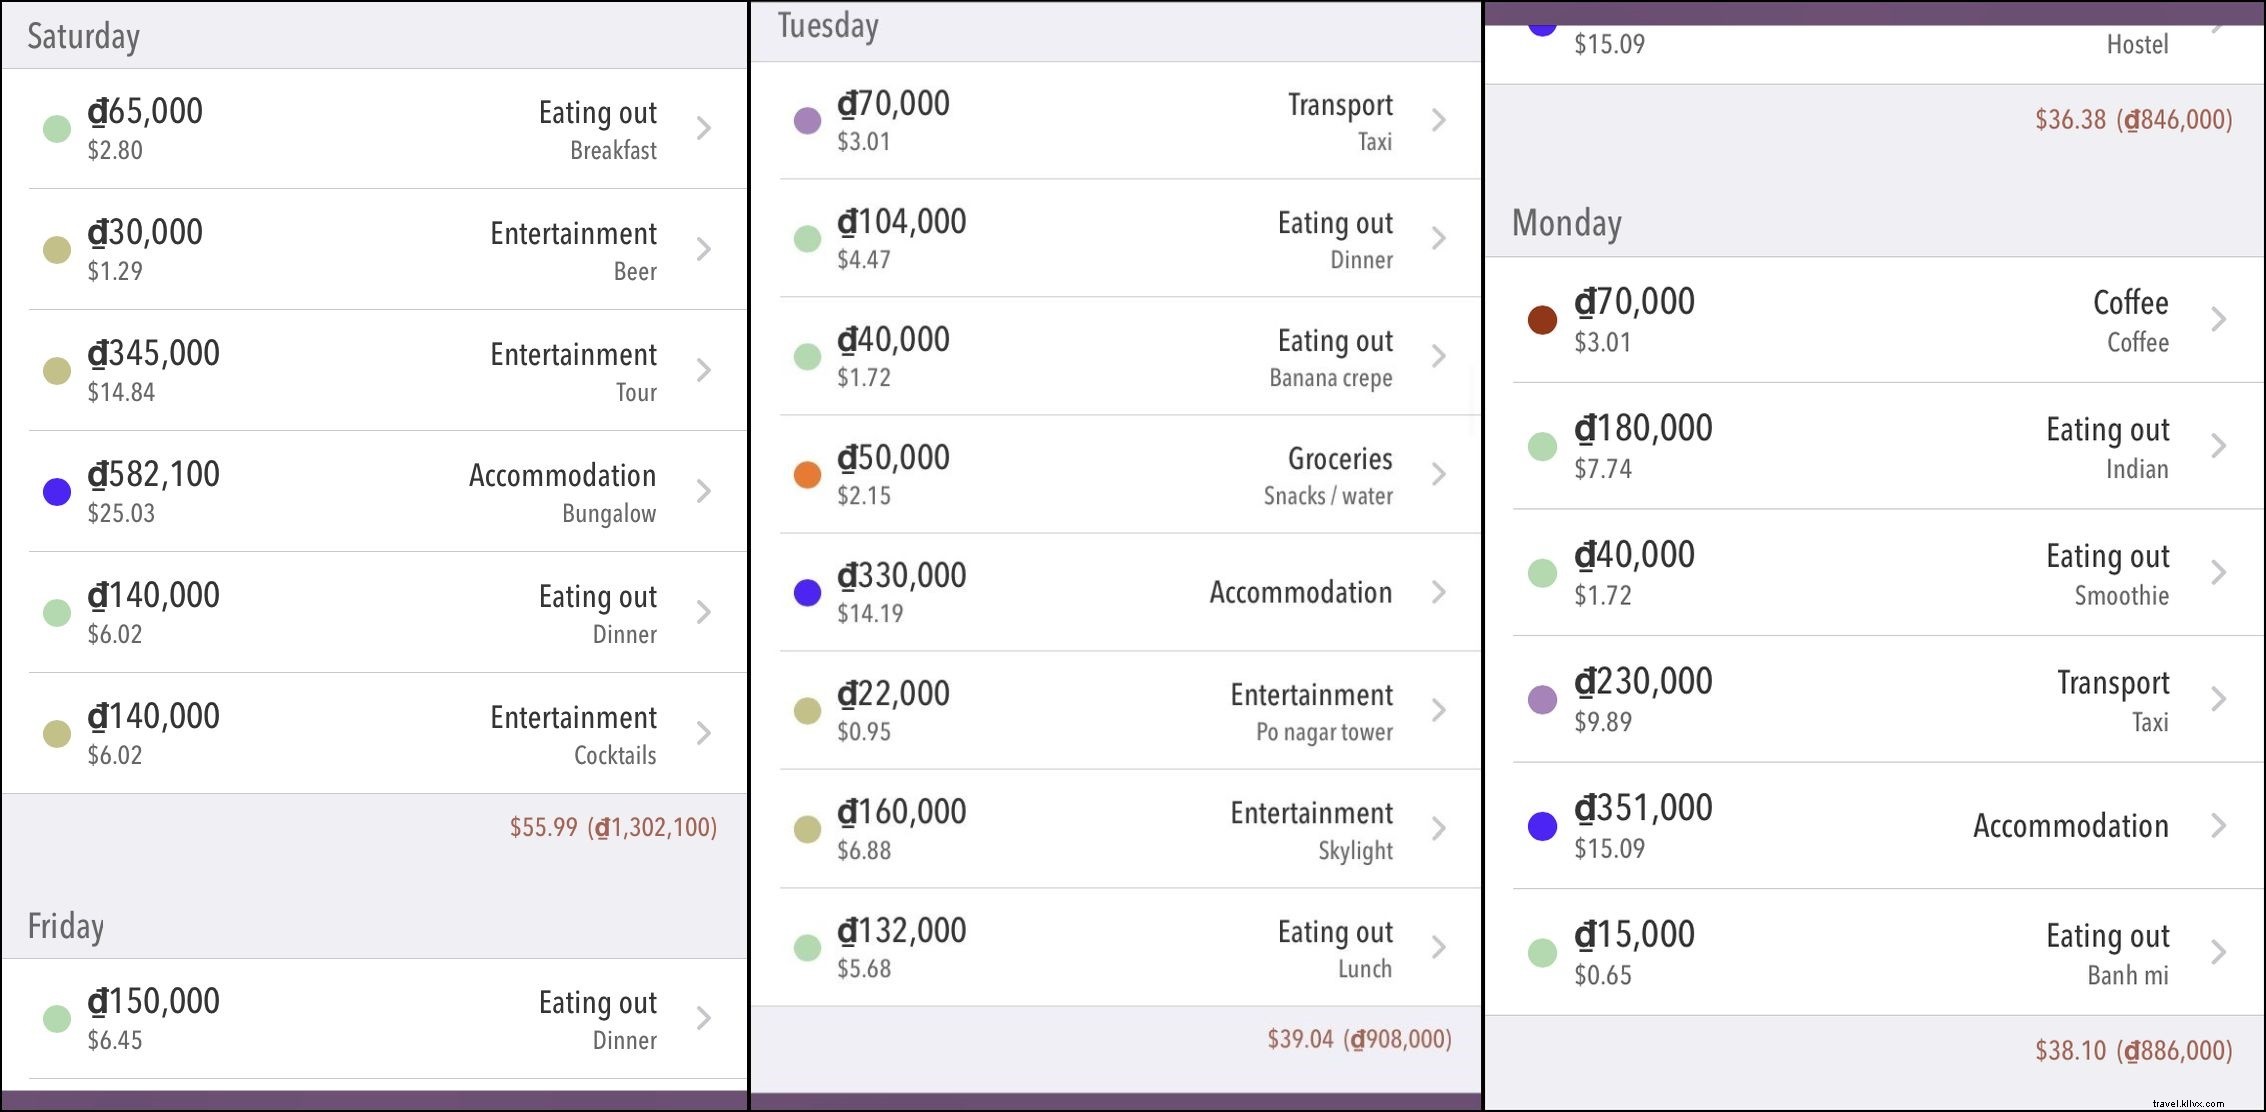The image size is (2266, 1112).
Task: Select the Saturday section header
Action: tap(83, 35)
